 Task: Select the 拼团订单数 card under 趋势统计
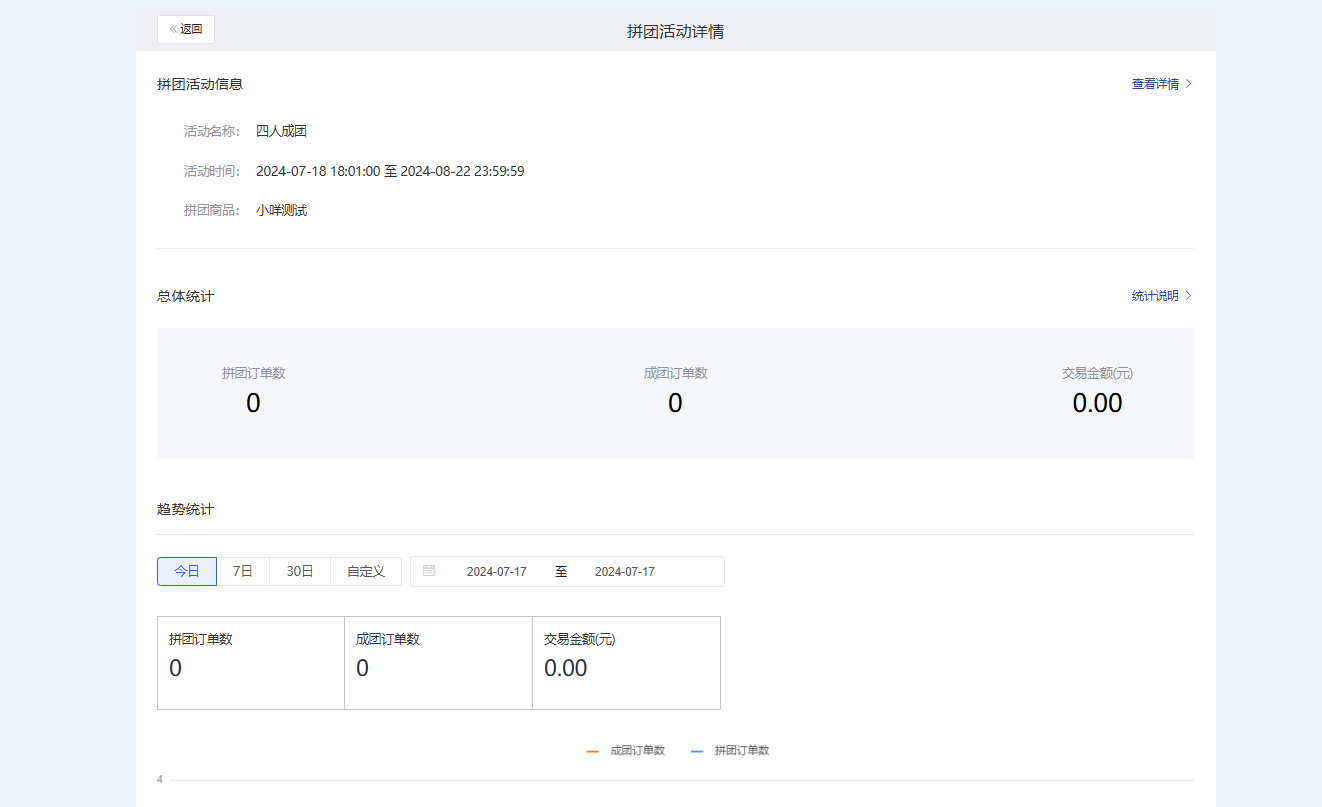coord(251,663)
